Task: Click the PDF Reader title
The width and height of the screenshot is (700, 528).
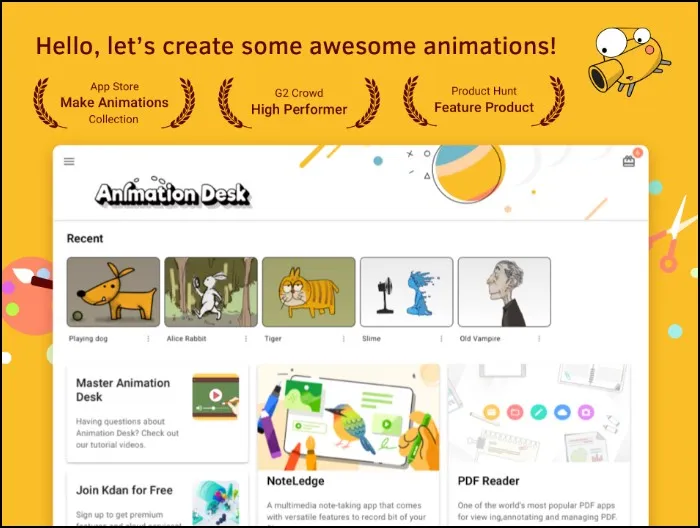Action: (488, 481)
